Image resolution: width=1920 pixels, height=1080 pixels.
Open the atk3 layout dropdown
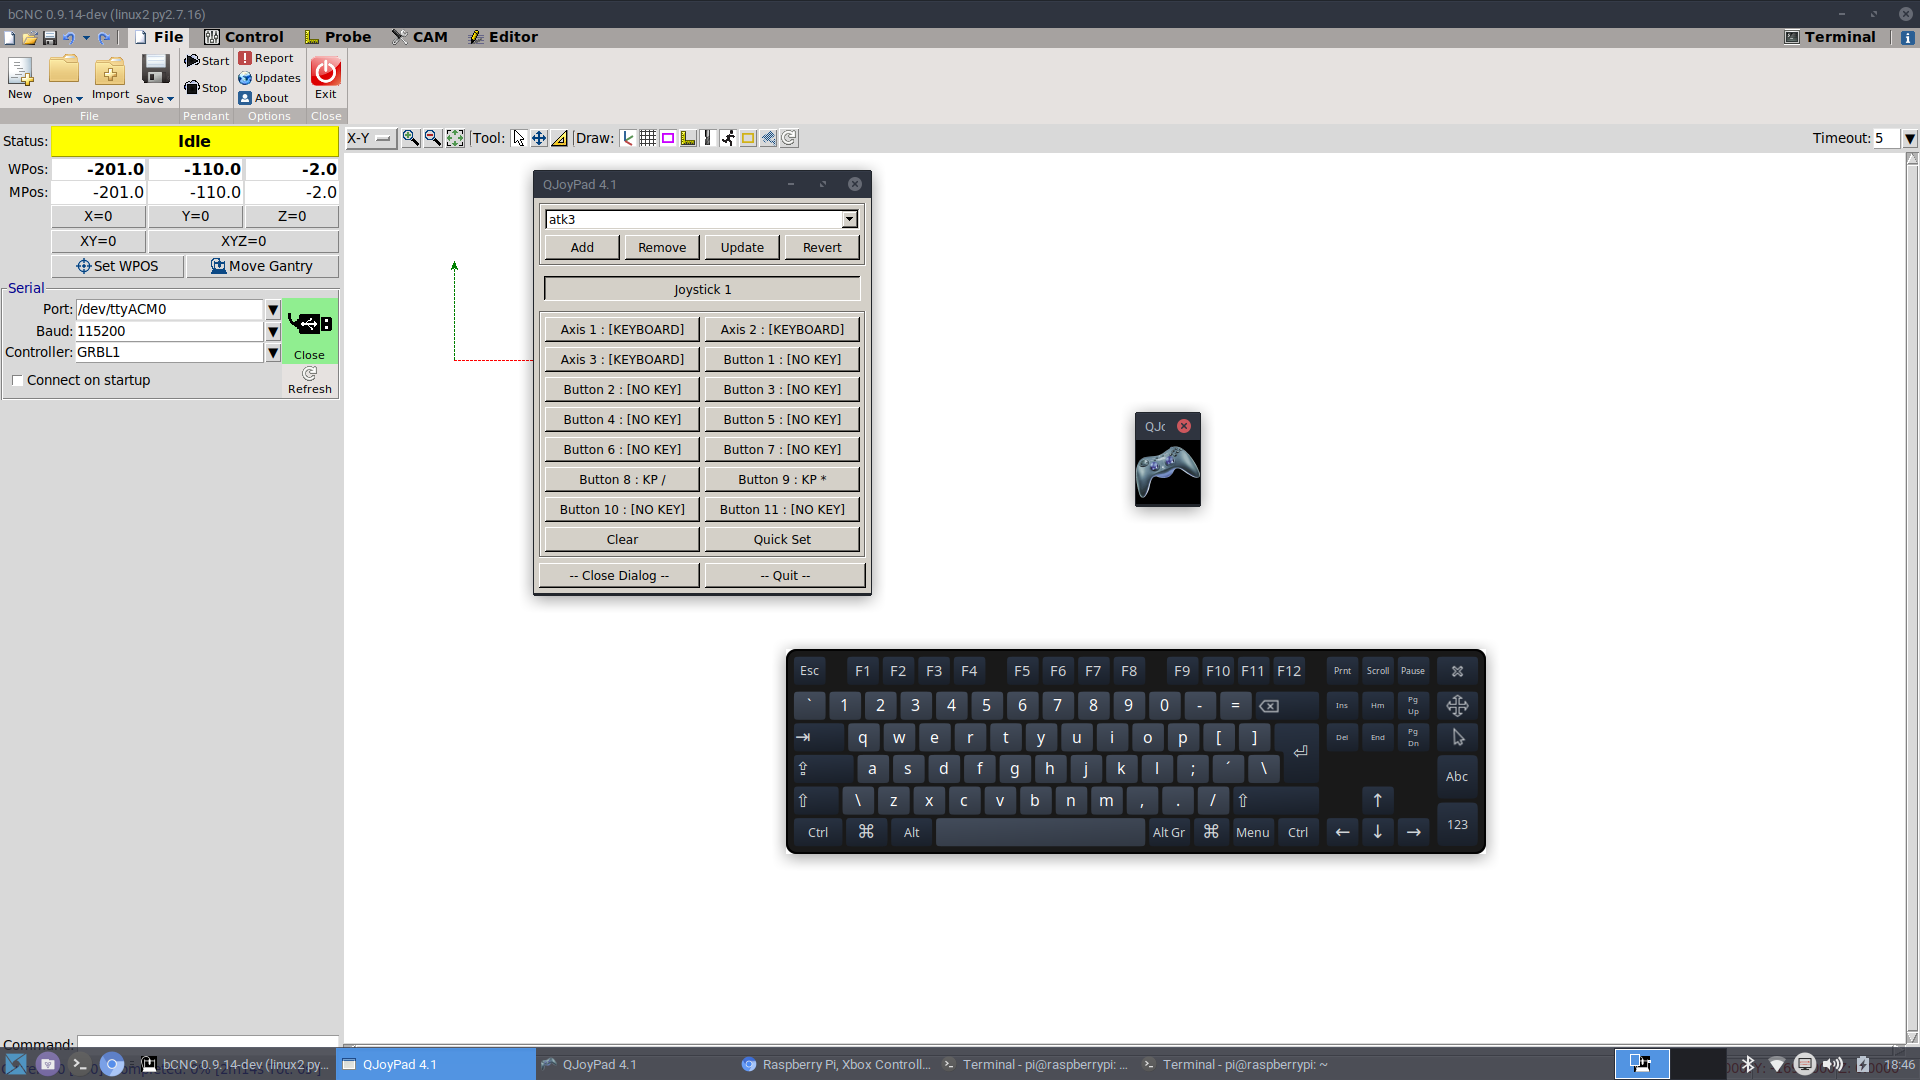pyautogui.click(x=849, y=219)
